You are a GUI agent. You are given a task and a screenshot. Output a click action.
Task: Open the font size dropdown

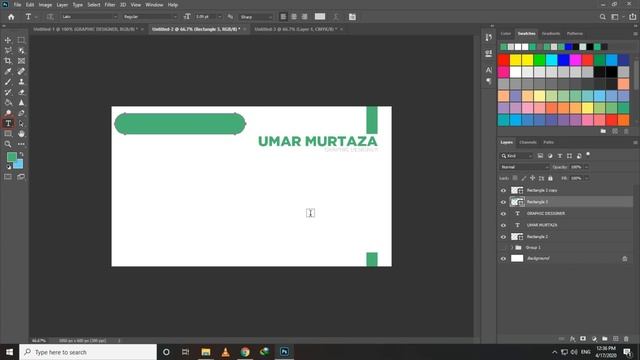point(220,17)
